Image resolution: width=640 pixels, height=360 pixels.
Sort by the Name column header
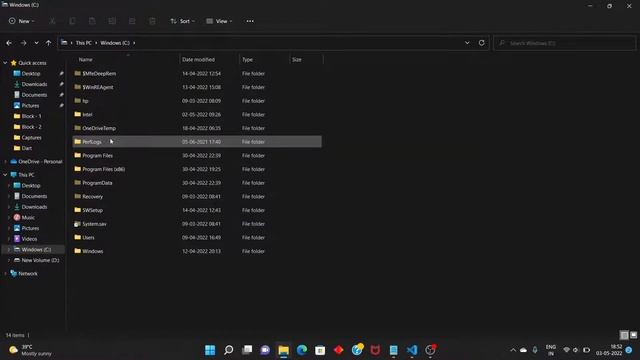pos(85,60)
